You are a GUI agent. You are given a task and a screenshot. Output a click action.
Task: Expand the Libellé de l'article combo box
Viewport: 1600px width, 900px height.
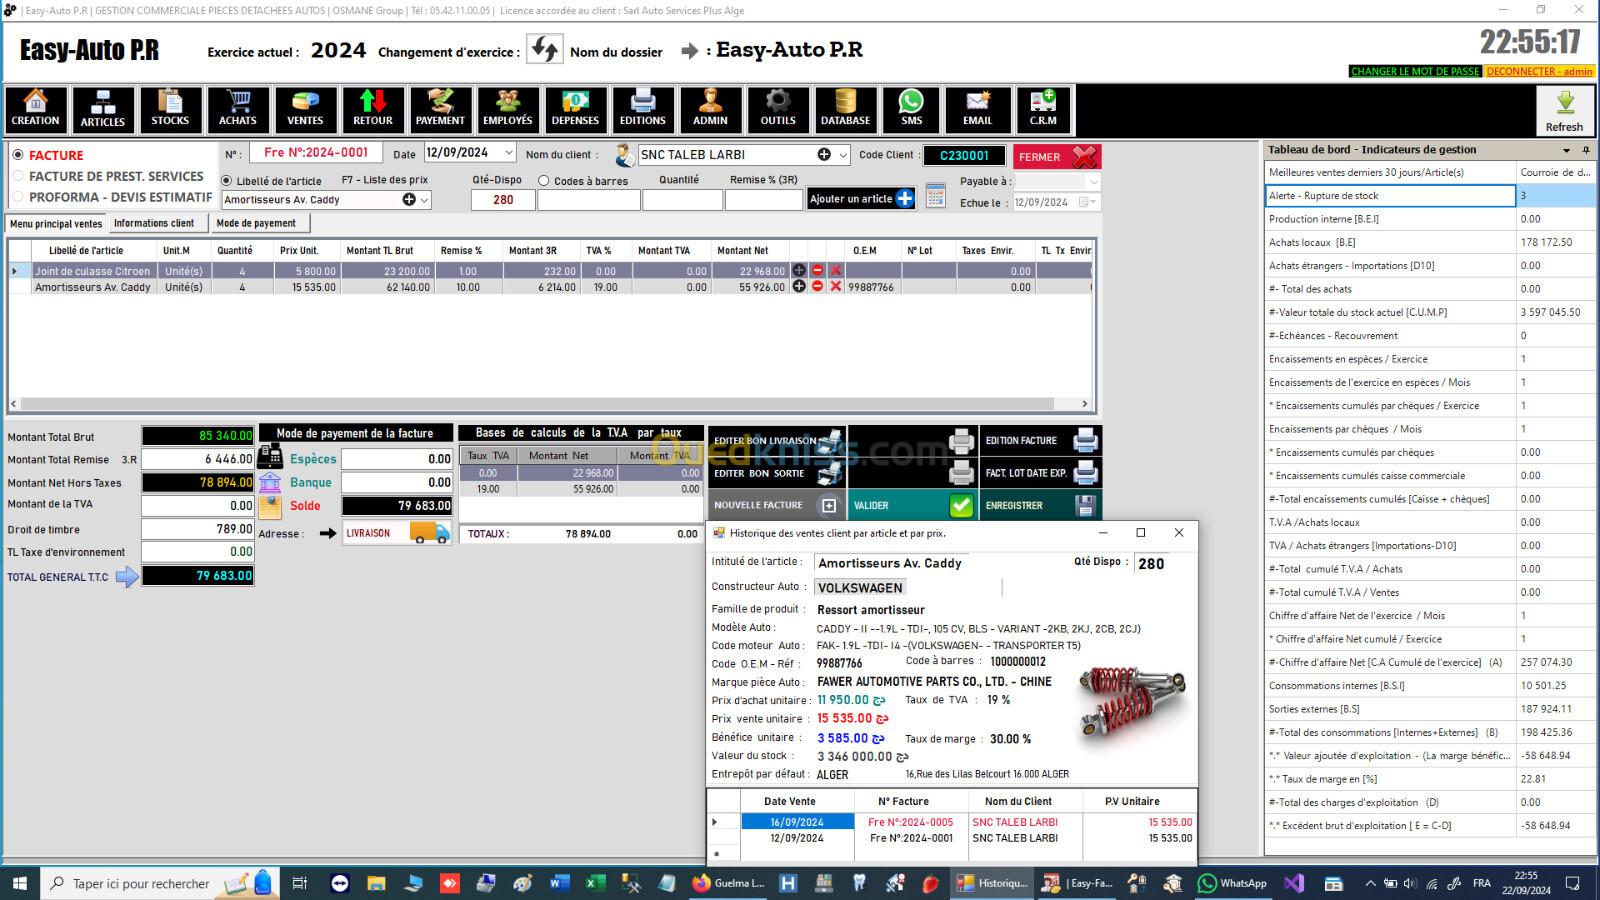[424, 200]
